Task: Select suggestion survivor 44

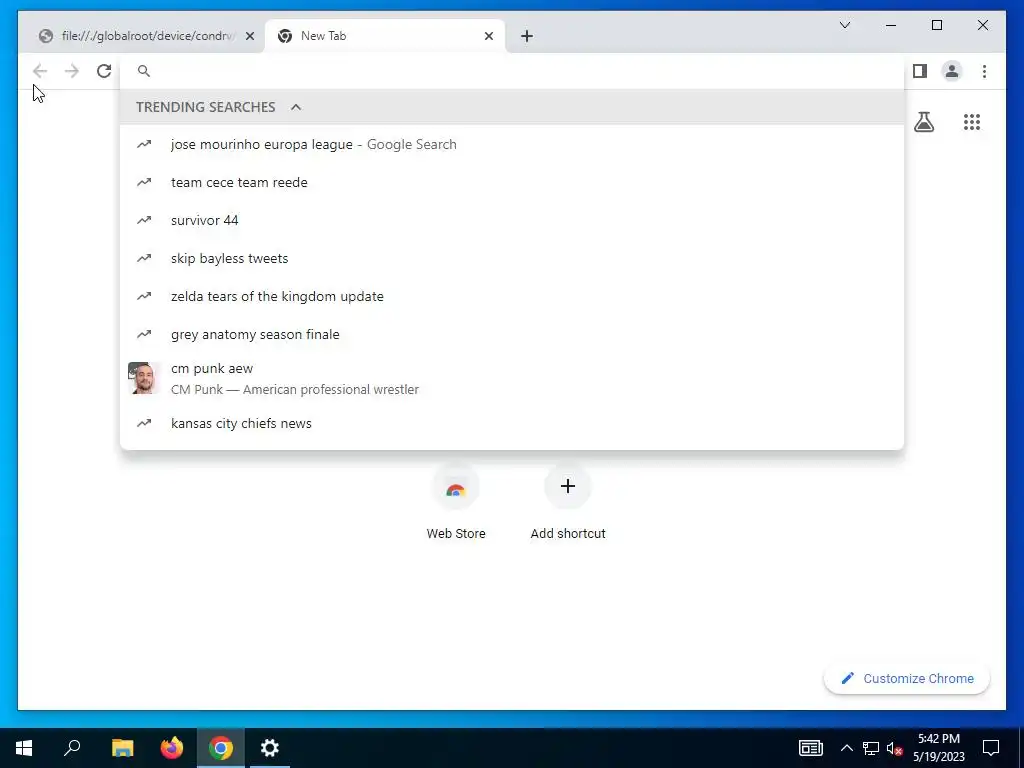Action: click(512, 220)
